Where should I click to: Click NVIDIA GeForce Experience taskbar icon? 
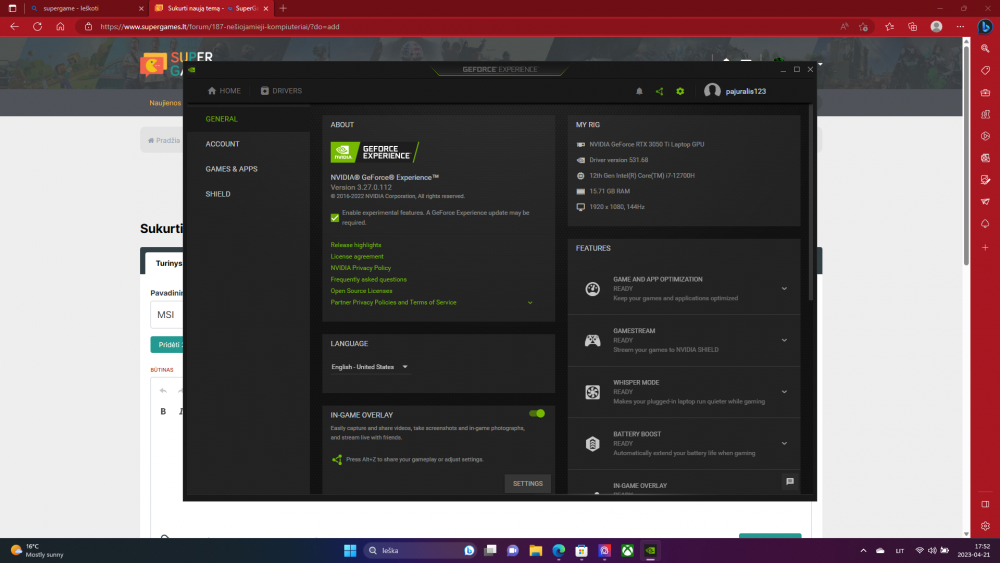click(x=651, y=550)
